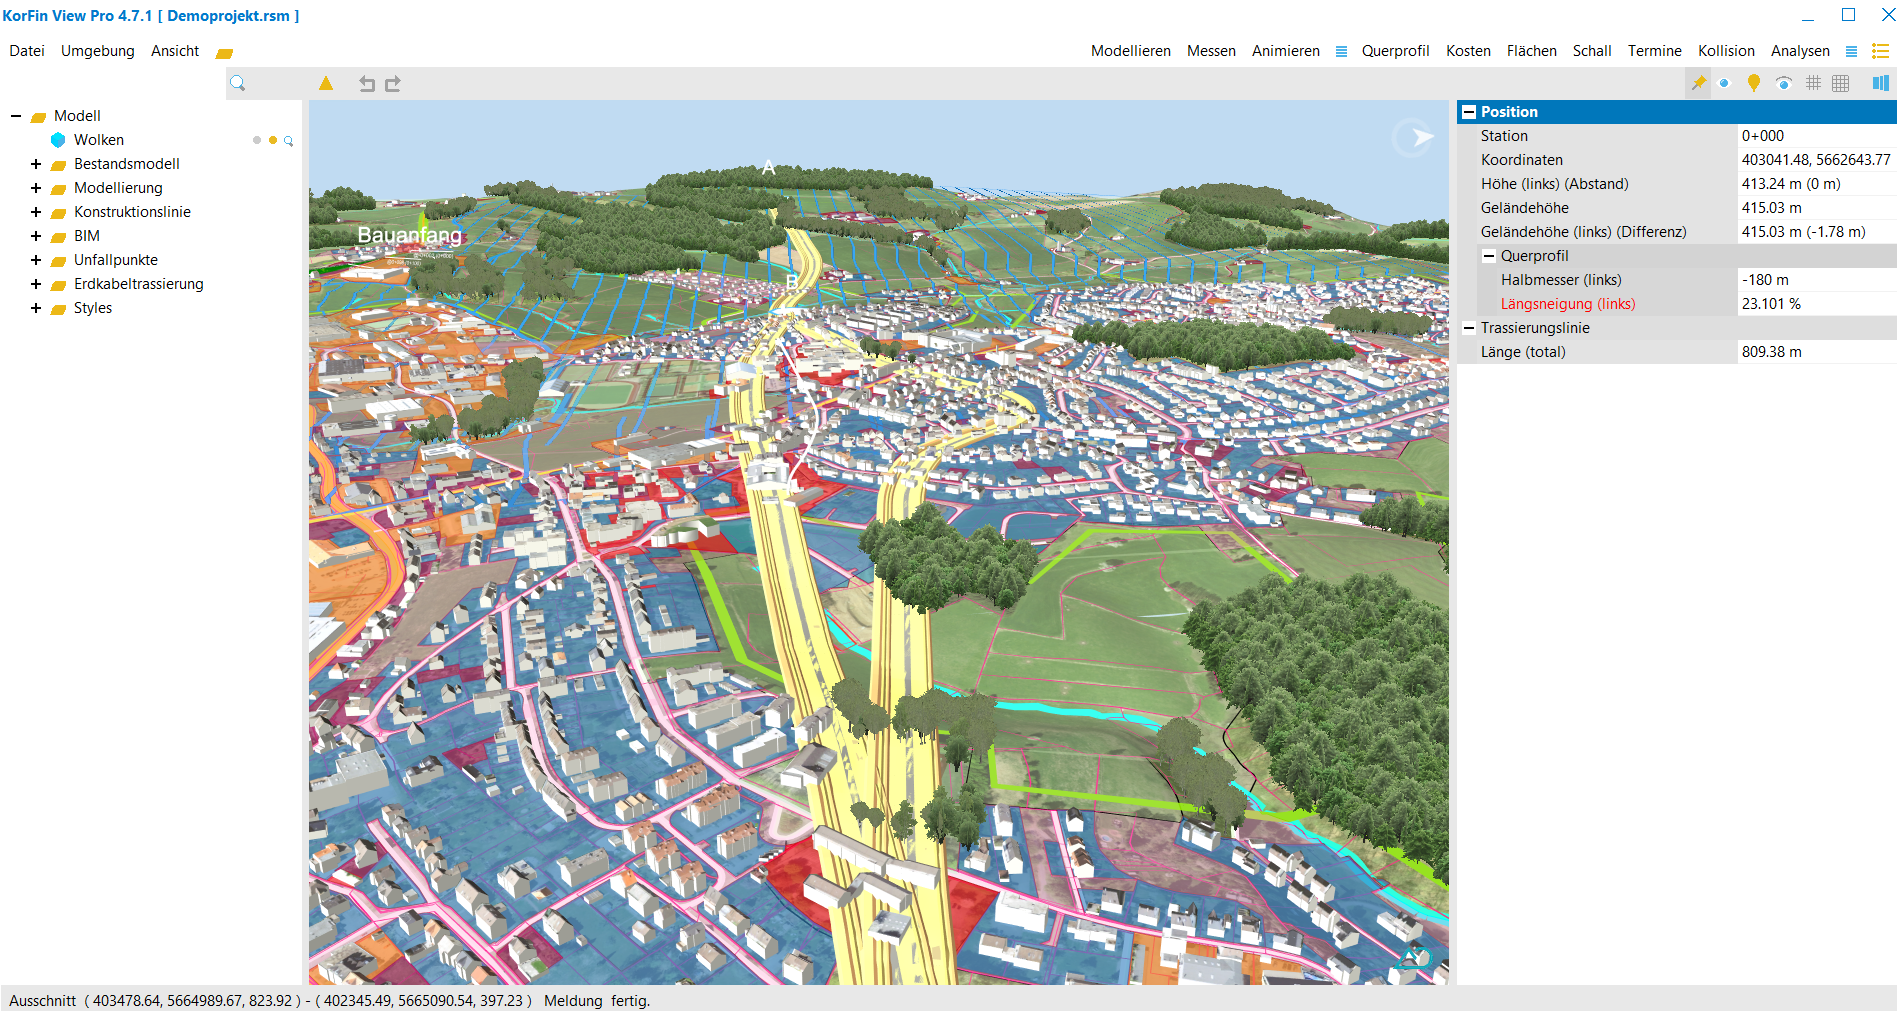Screen dimensions: 1897x1011
Task: Click the yellow map marker icon
Action: pyautogui.click(x=1753, y=84)
